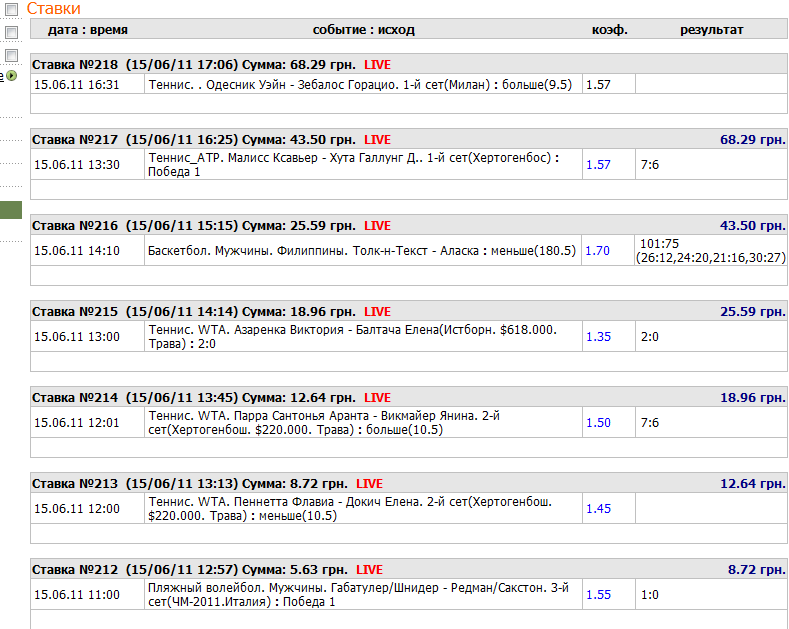The image size is (789, 629).
Task: Click date cell '15.06.11 11:00'
Action: pyautogui.click(x=76, y=595)
